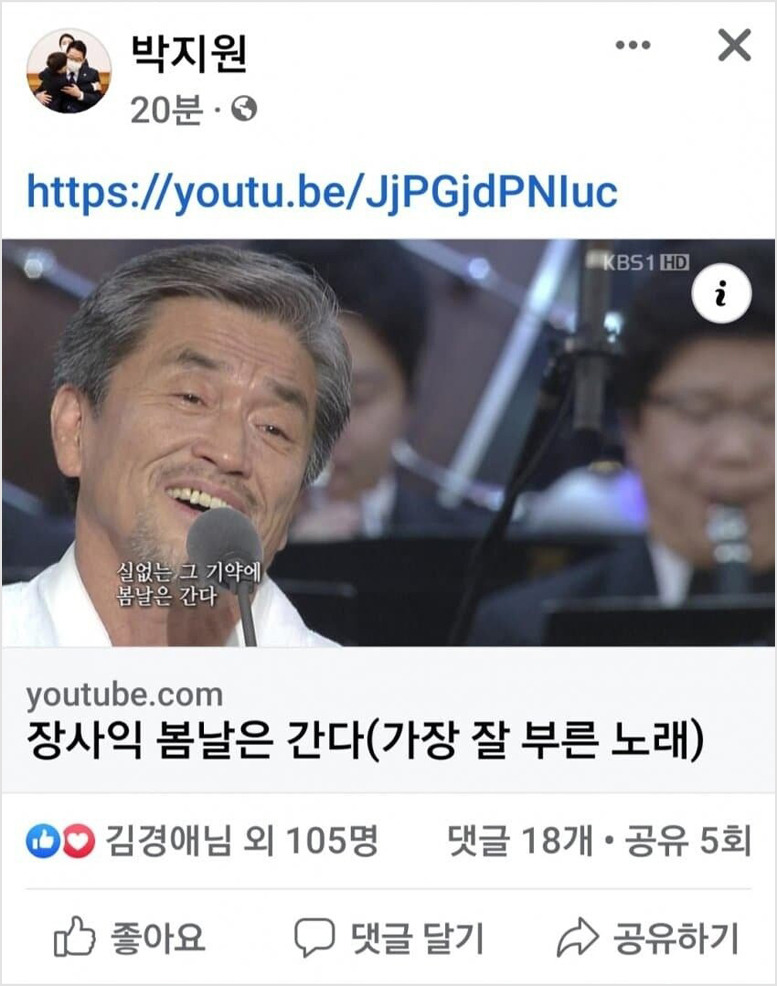Click the thumbs-up 좋아요 icon

coord(74,937)
